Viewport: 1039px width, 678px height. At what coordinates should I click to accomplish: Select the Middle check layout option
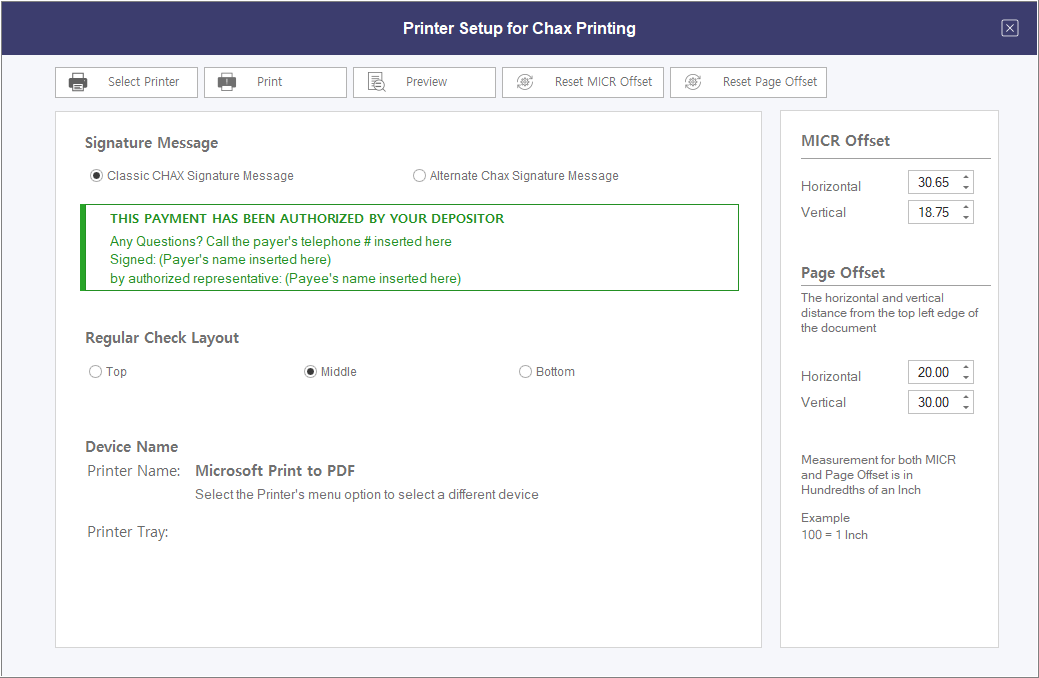(311, 372)
